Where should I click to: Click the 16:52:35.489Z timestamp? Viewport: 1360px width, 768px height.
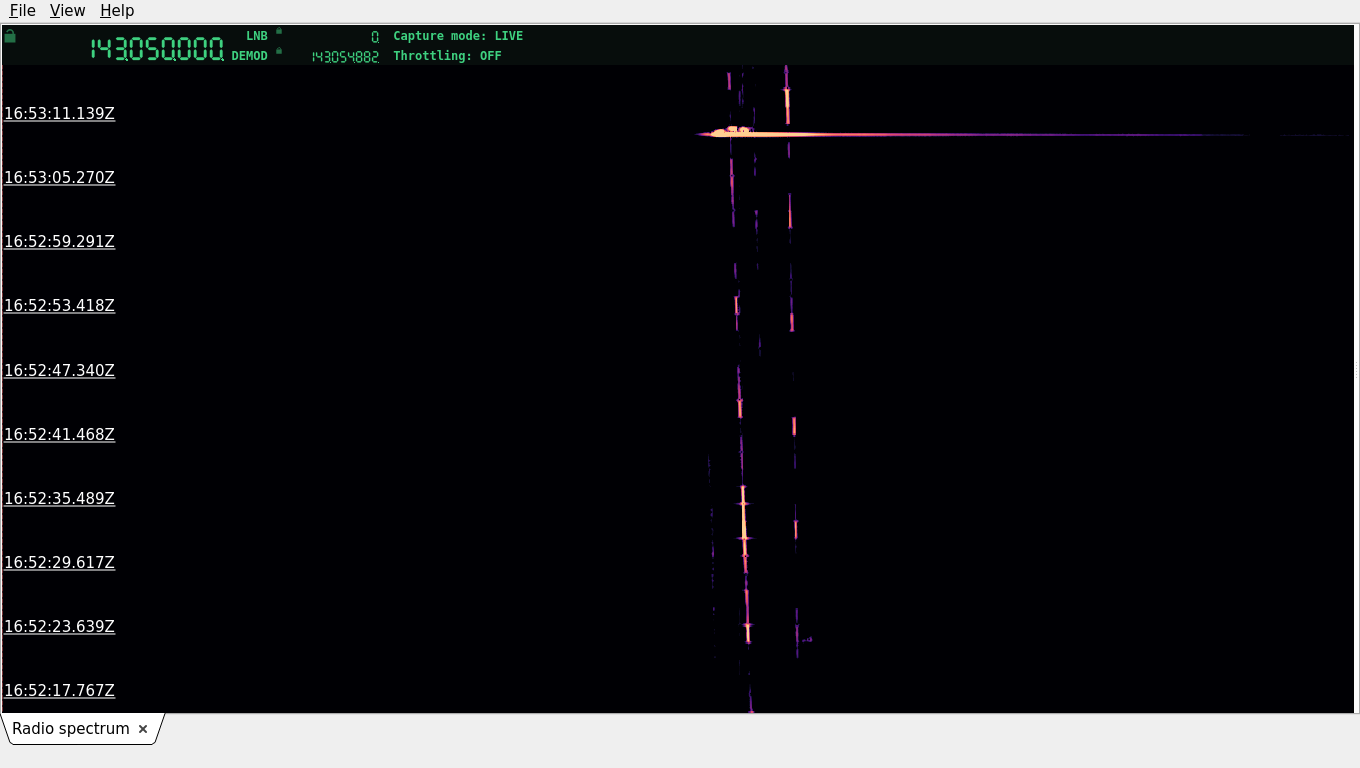59,498
